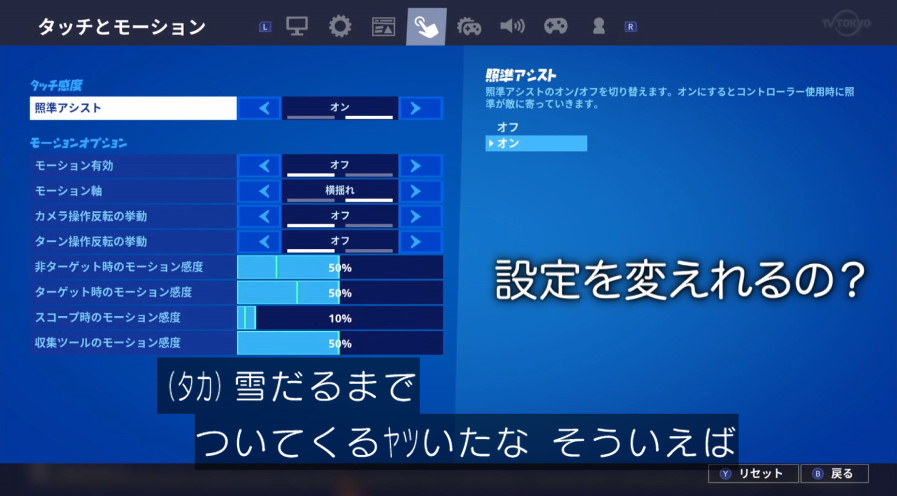Click the タッチ感度 section heading
Image resolution: width=897 pixels, height=496 pixels.
(56, 86)
